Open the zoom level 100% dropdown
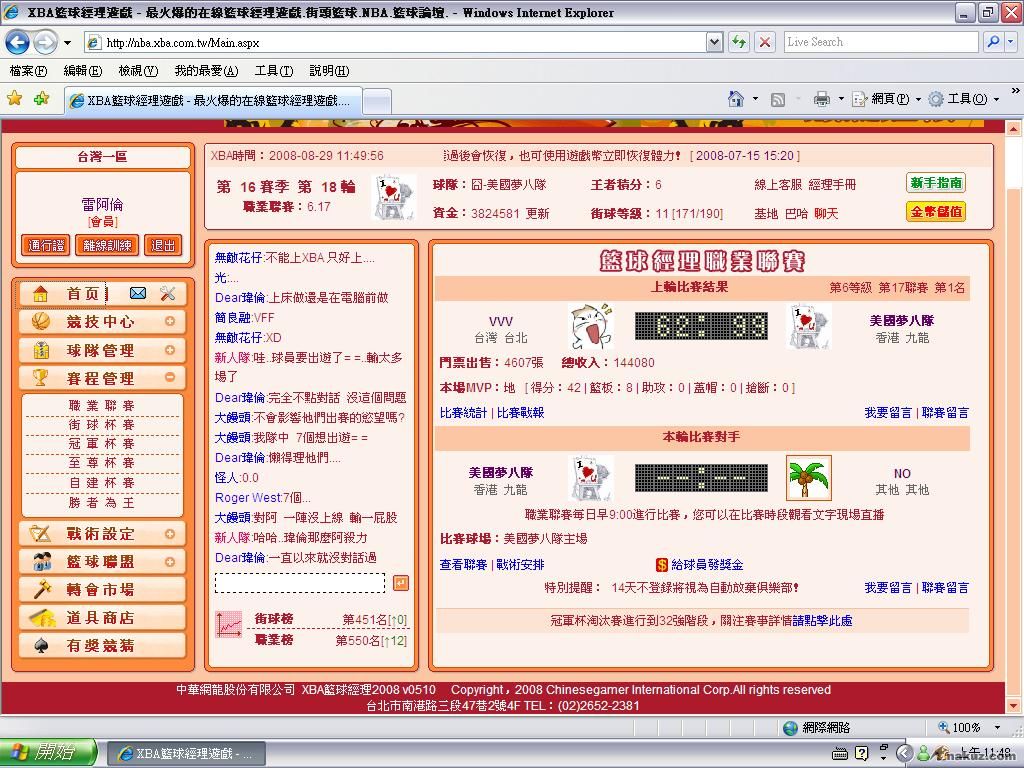Viewport: 1024px width, 768px height. tap(997, 727)
